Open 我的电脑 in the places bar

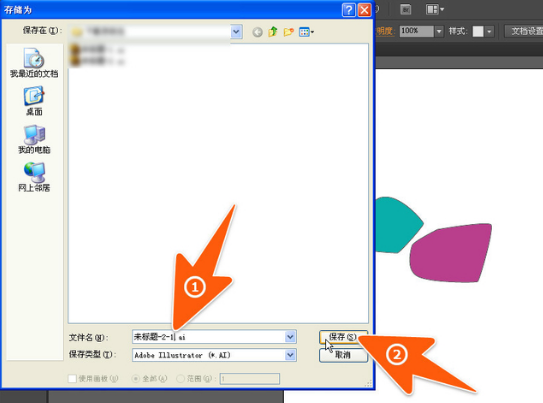pyautogui.click(x=34, y=139)
